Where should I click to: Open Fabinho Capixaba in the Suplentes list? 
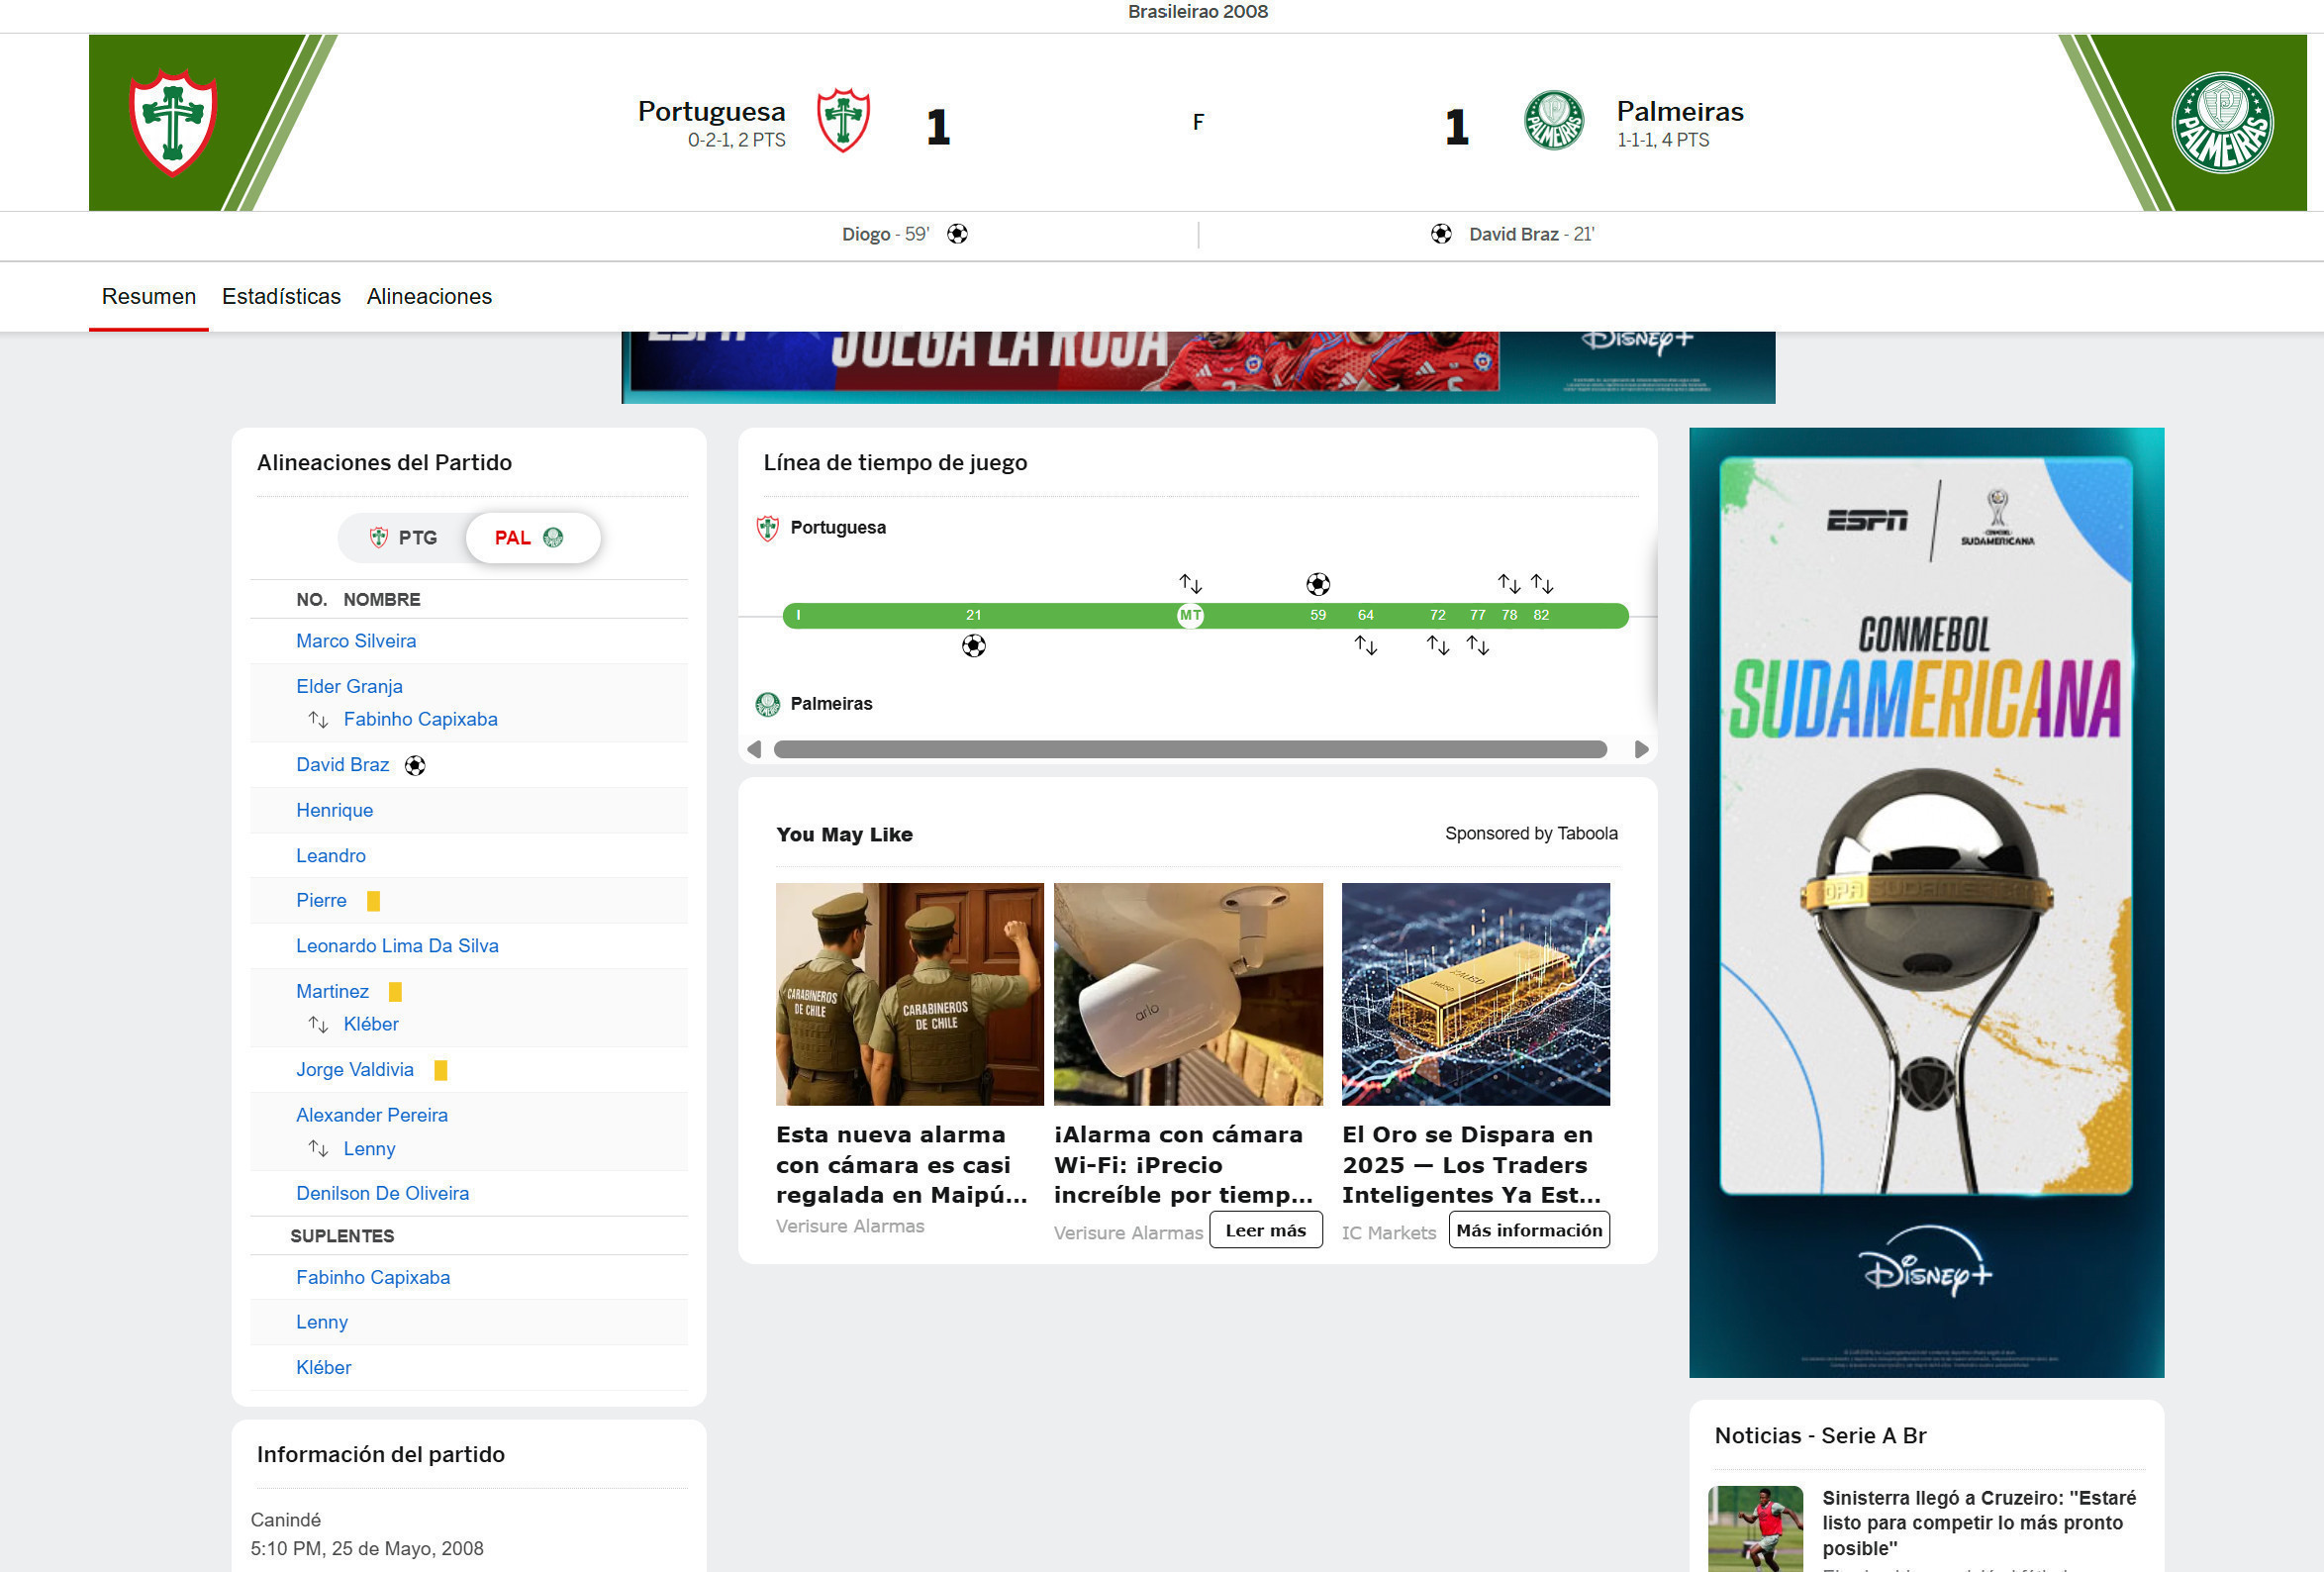tap(373, 1278)
